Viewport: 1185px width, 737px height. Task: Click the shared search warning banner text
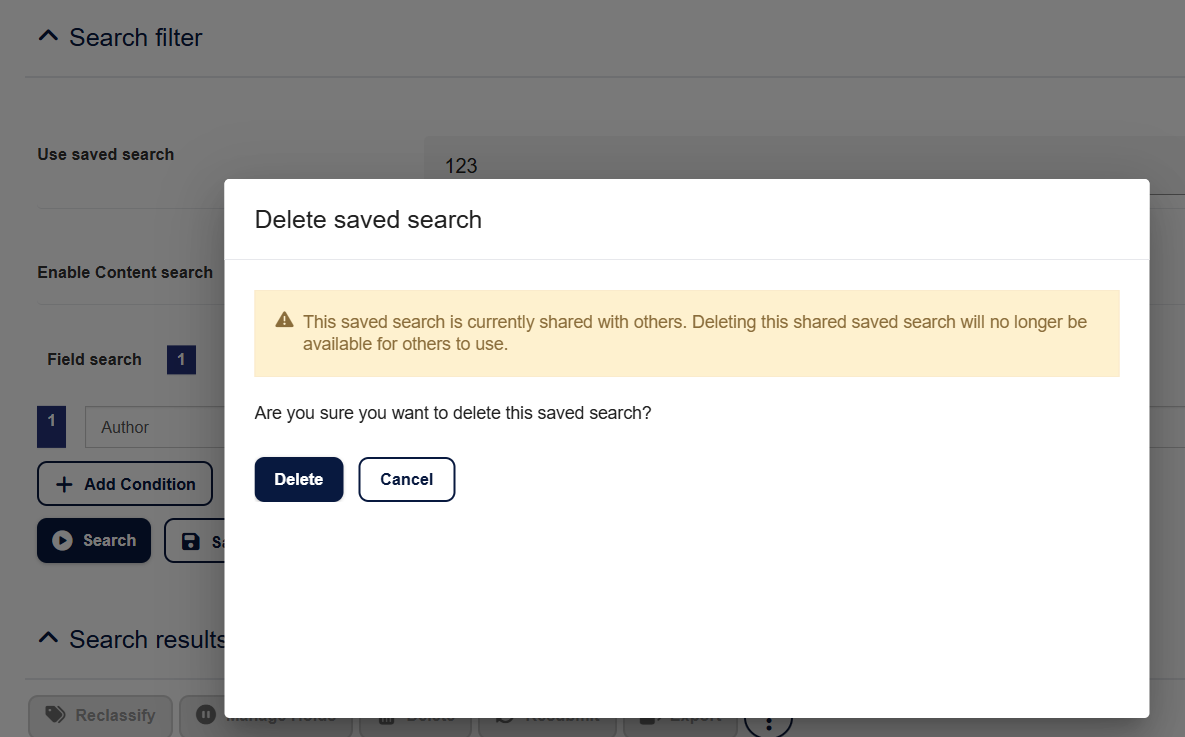pyautogui.click(x=694, y=333)
